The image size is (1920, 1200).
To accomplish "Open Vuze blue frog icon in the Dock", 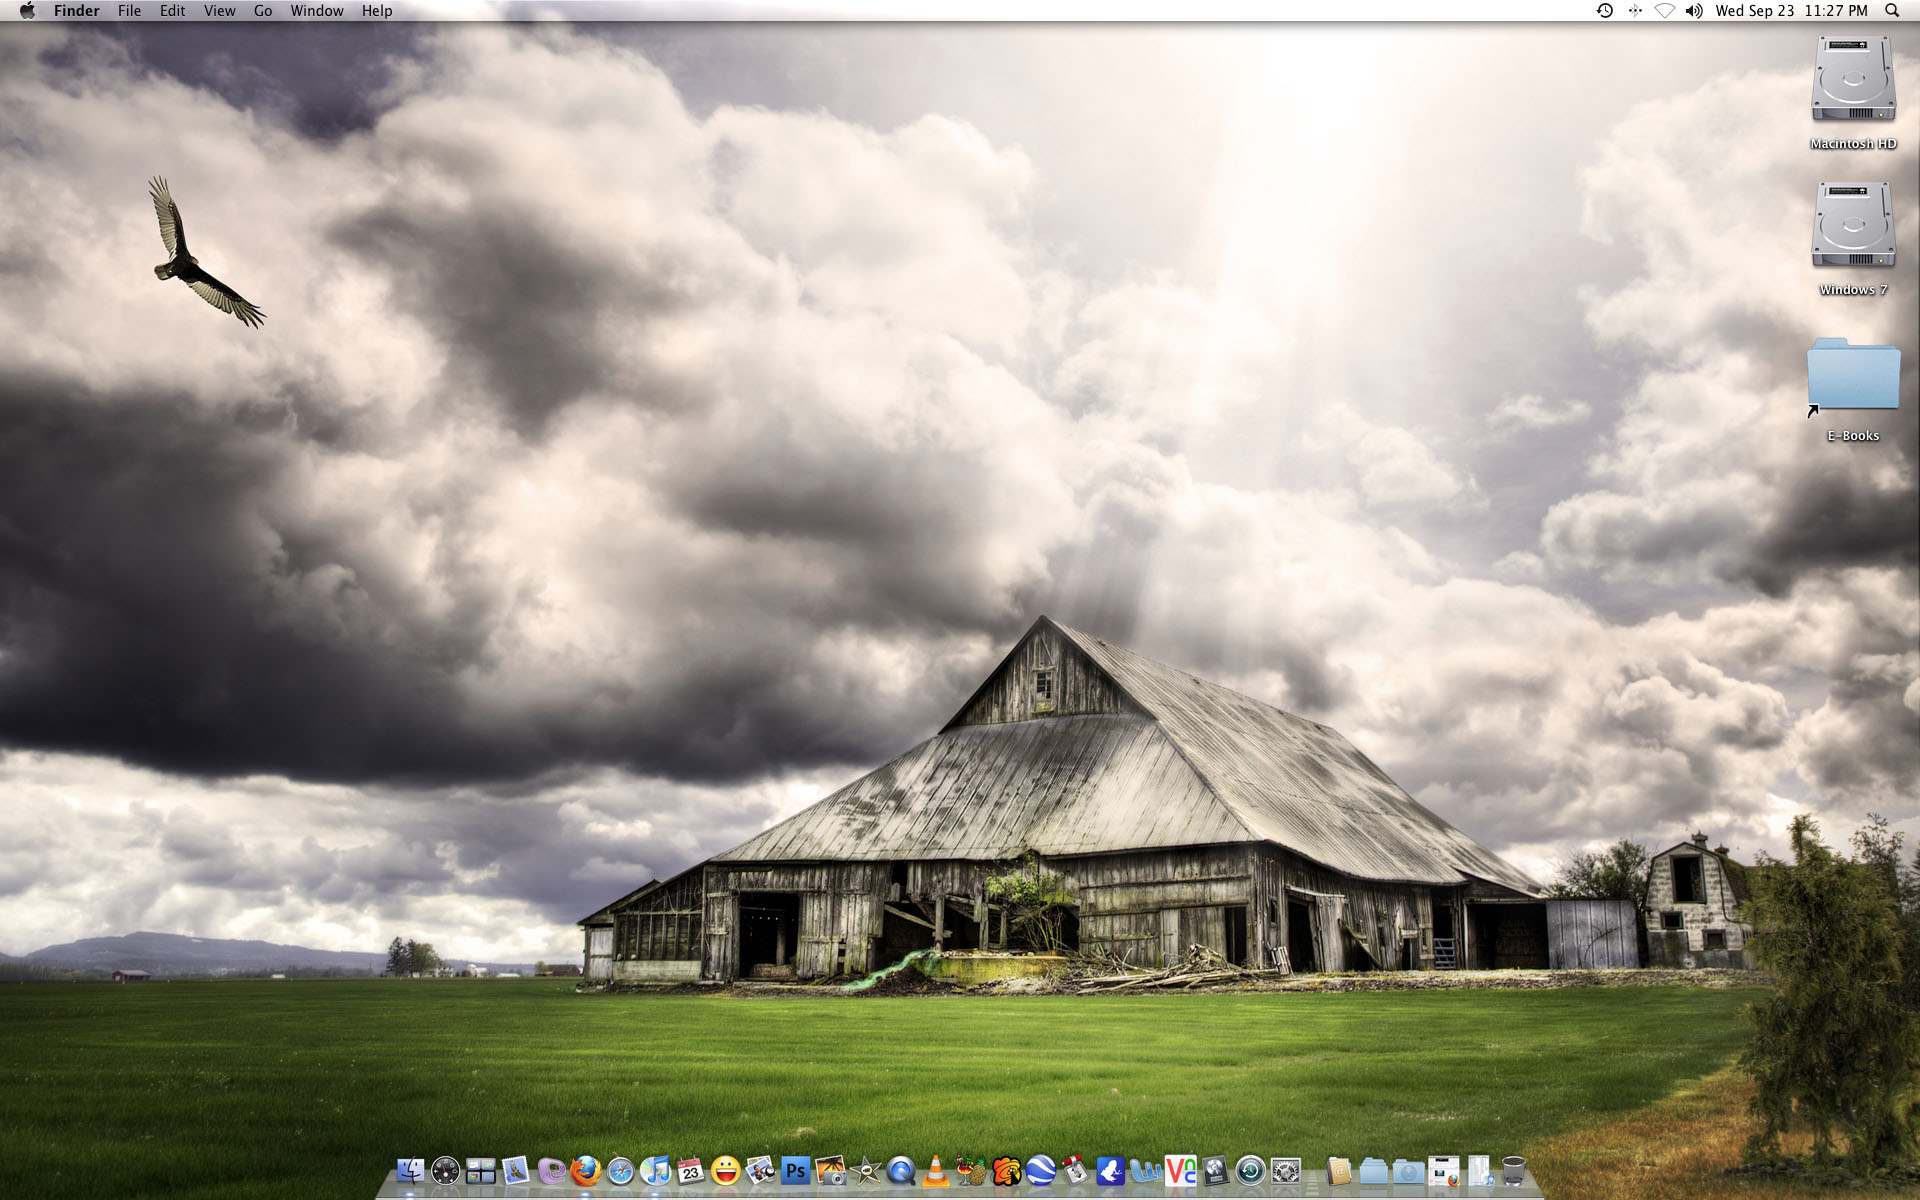I will (x=1110, y=1170).
